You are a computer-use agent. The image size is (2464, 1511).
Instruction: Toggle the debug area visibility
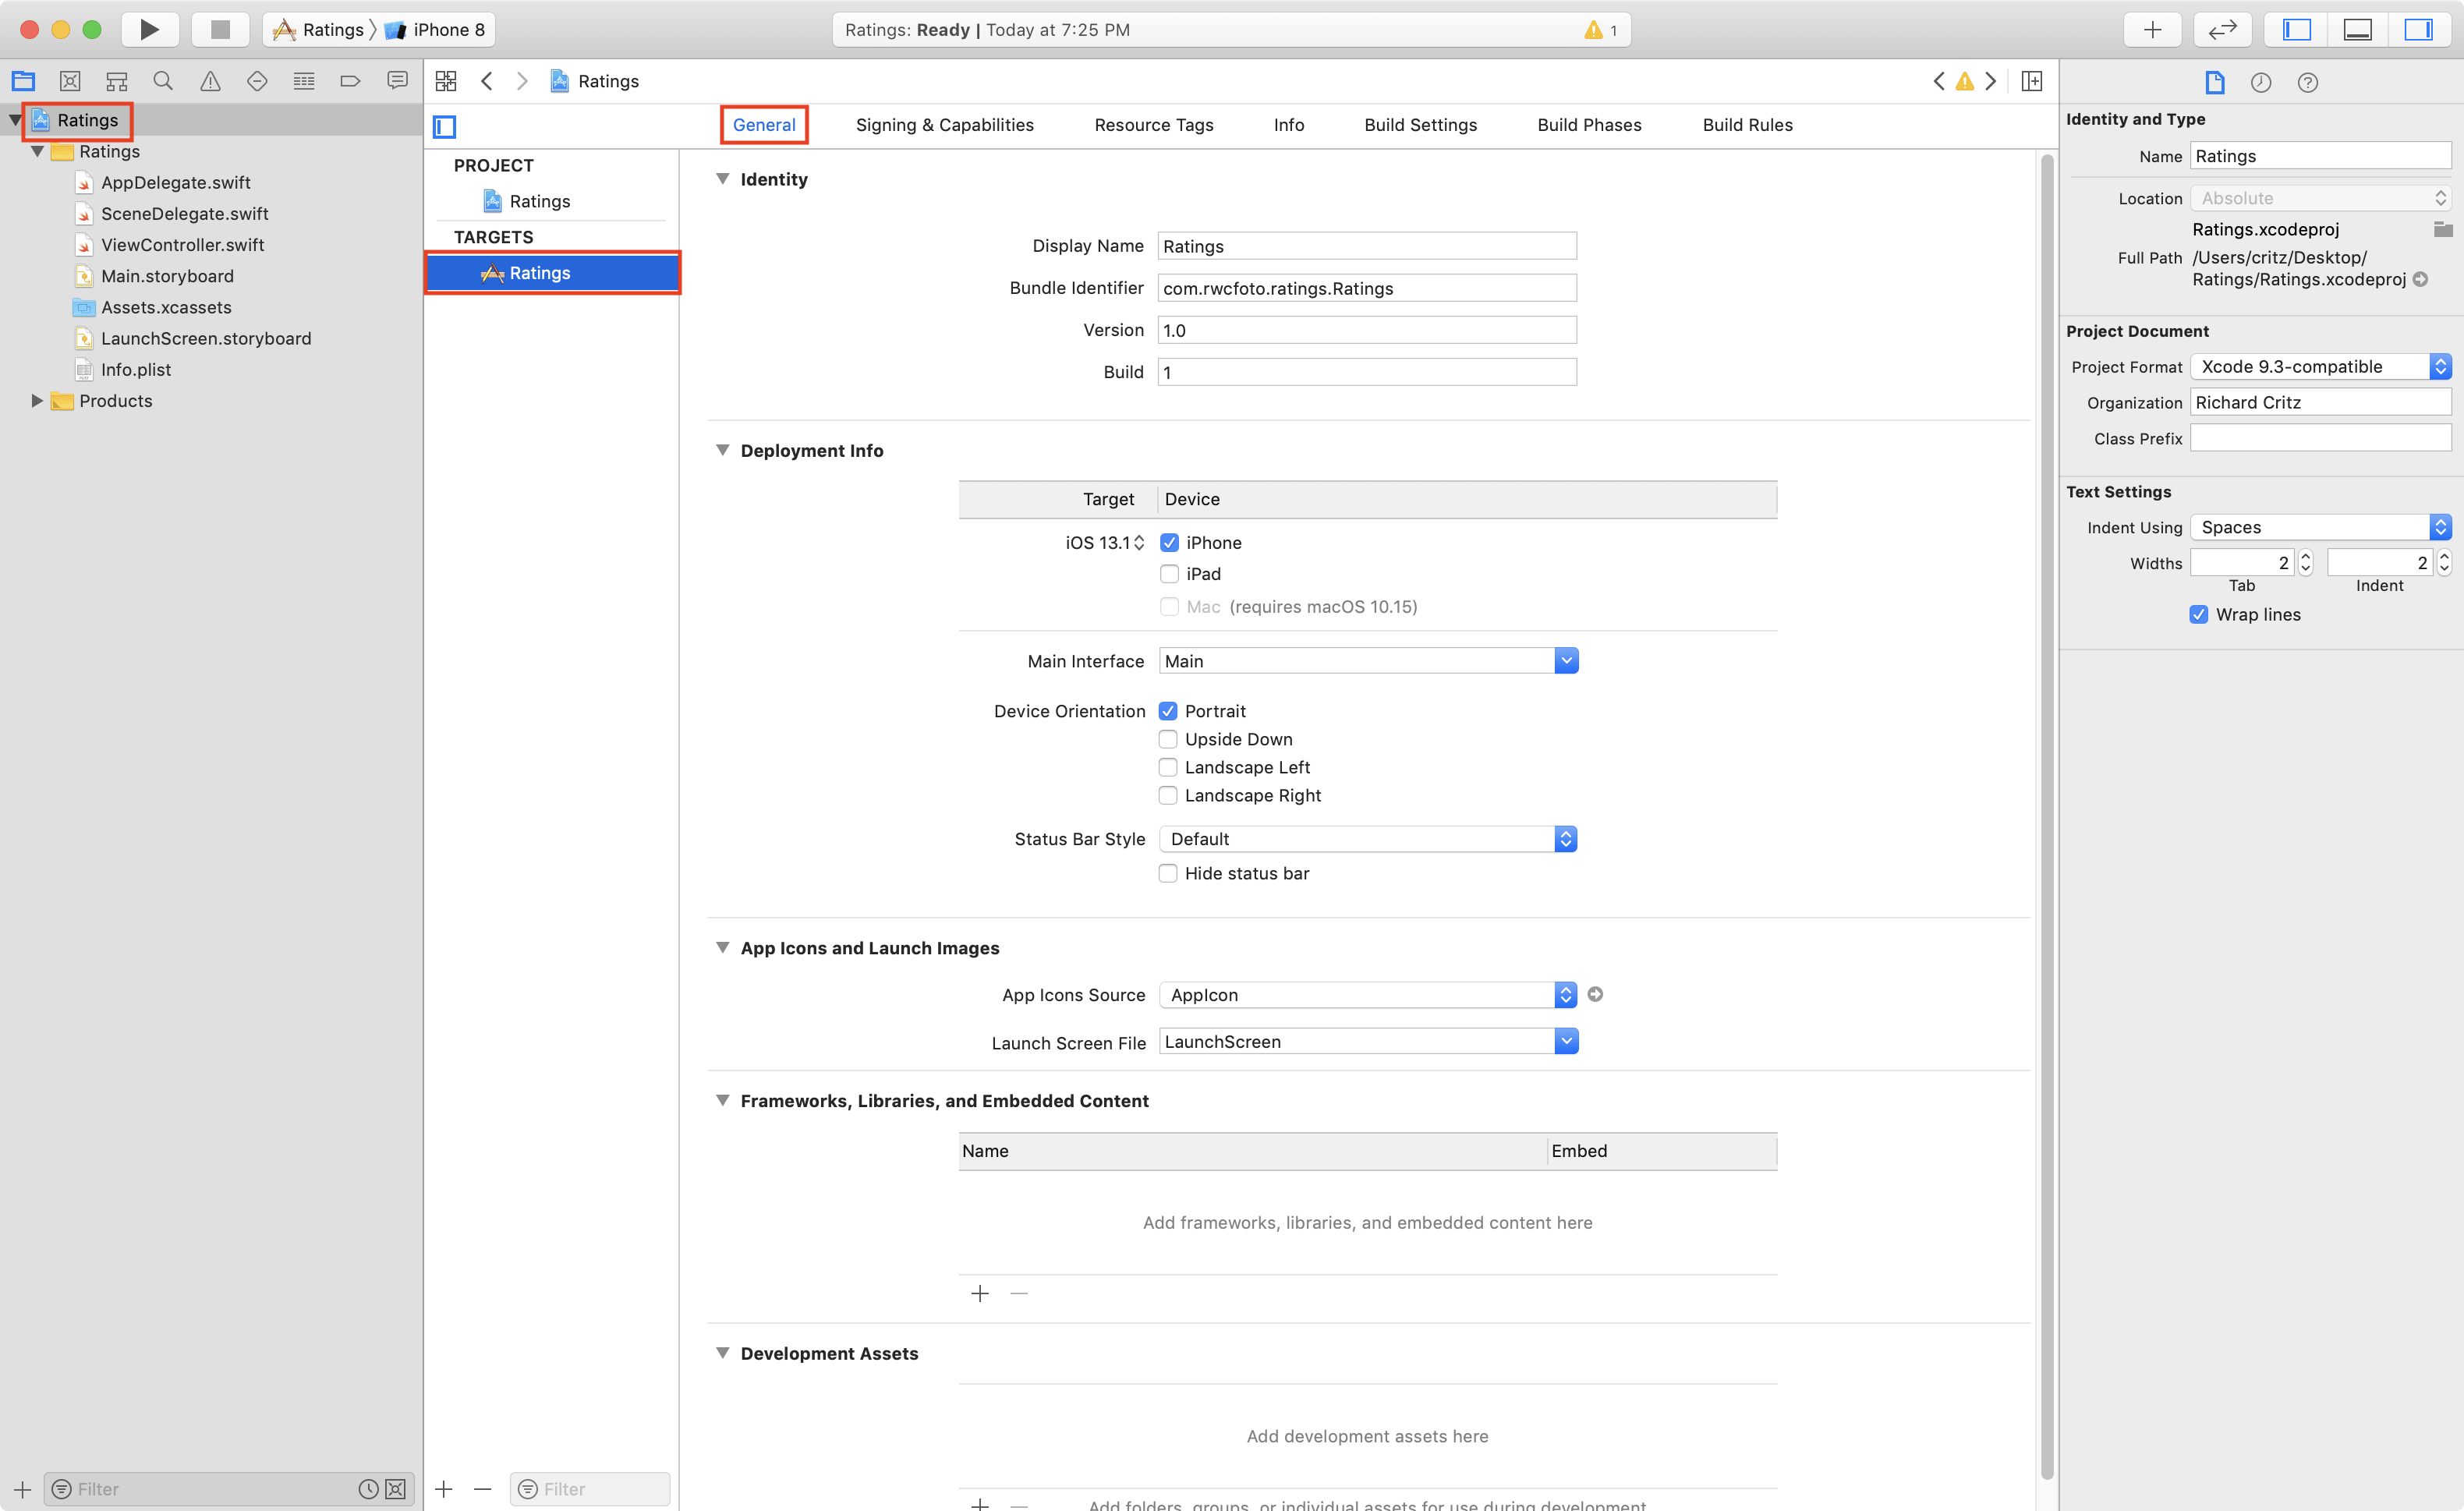2357,29
